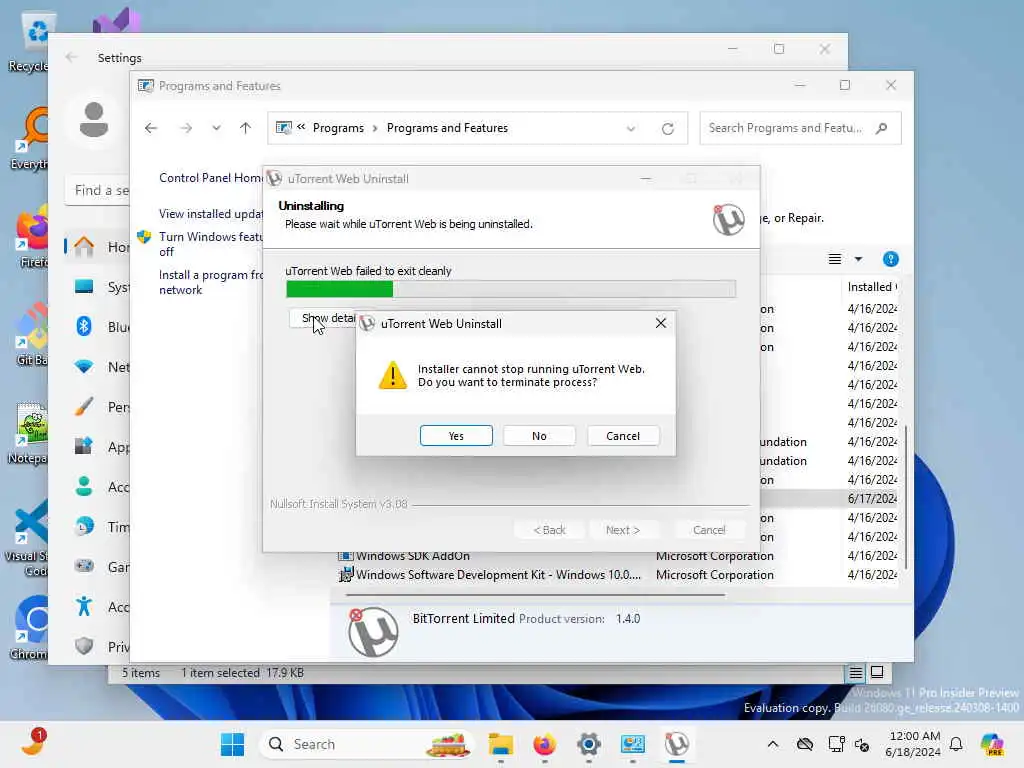Open the Control Panel Home link

pyautogui.click(x=210, y=178)
